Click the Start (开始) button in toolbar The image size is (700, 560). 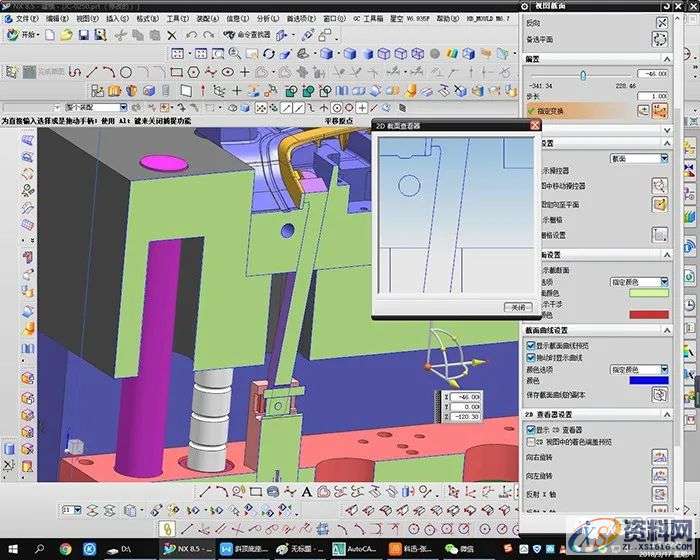coord(24,35)
